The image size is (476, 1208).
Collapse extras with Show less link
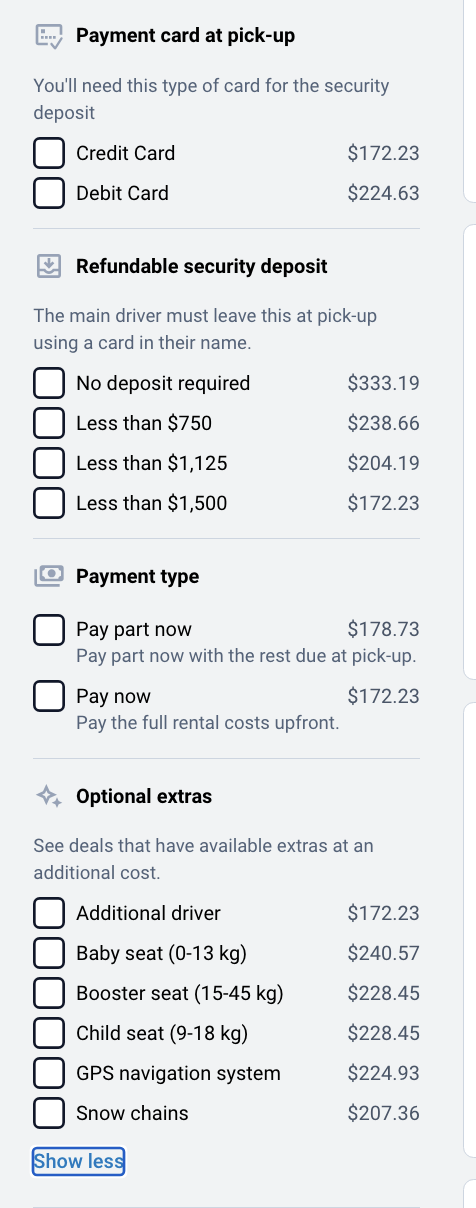79,1161
